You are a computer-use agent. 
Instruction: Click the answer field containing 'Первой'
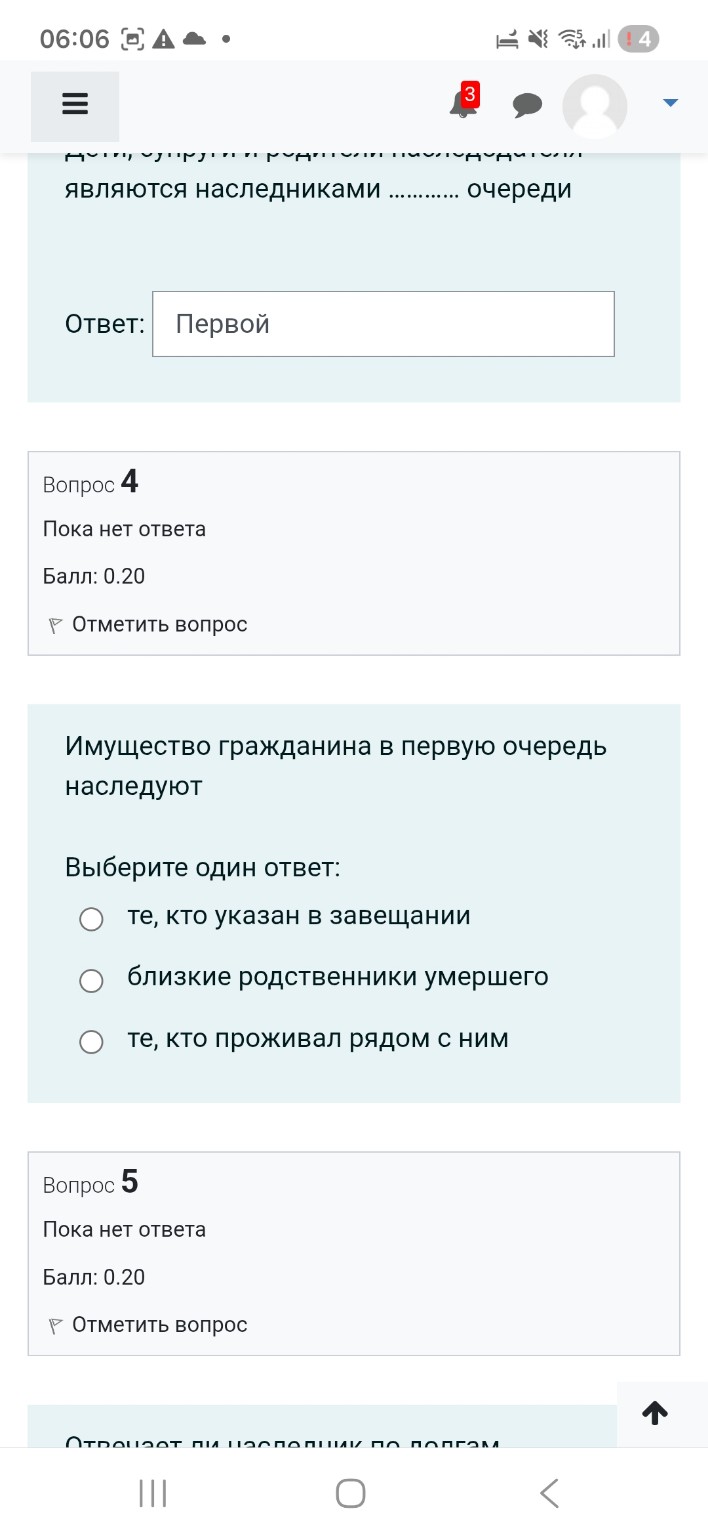(383, 323)
